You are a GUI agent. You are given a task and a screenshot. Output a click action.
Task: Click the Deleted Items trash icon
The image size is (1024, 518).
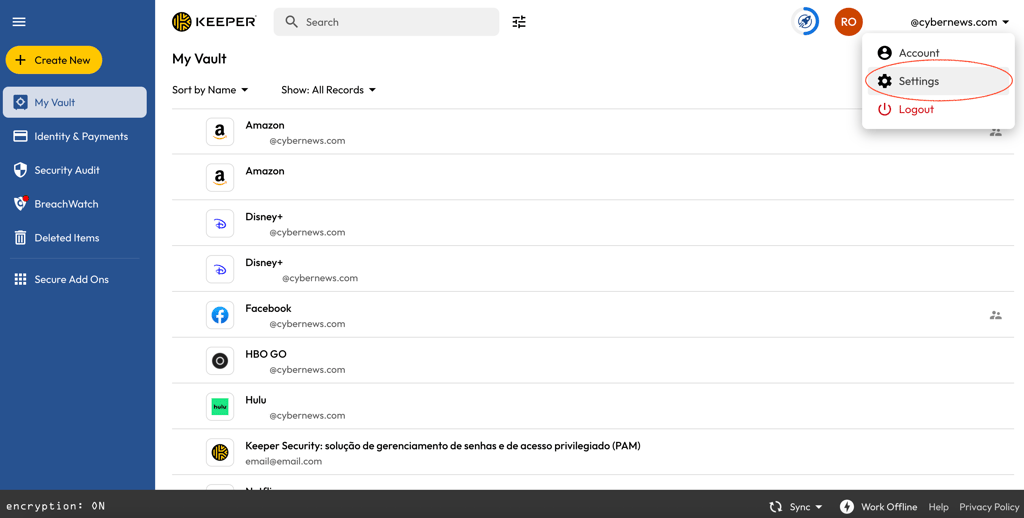20,238
